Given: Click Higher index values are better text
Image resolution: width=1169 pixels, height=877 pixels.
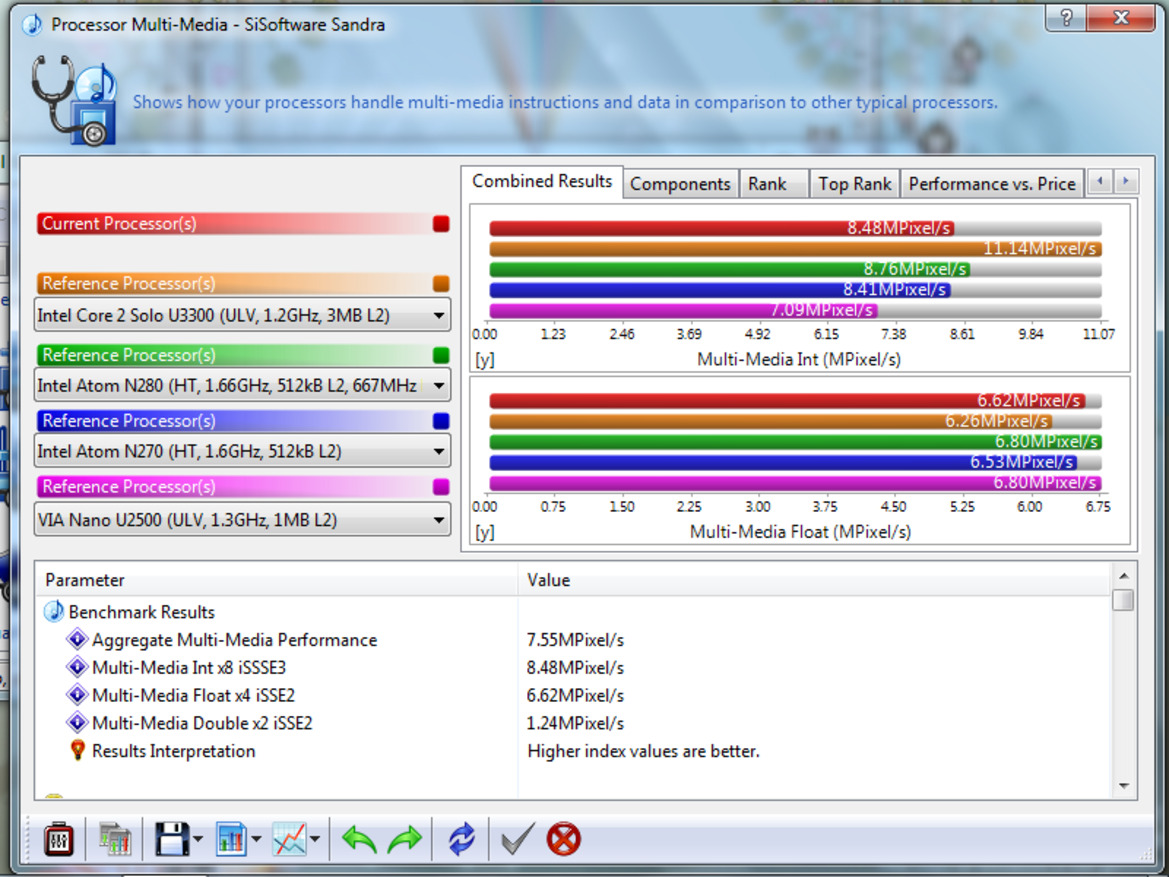Looking at the screenshot, I should click(x=643, y=751).
